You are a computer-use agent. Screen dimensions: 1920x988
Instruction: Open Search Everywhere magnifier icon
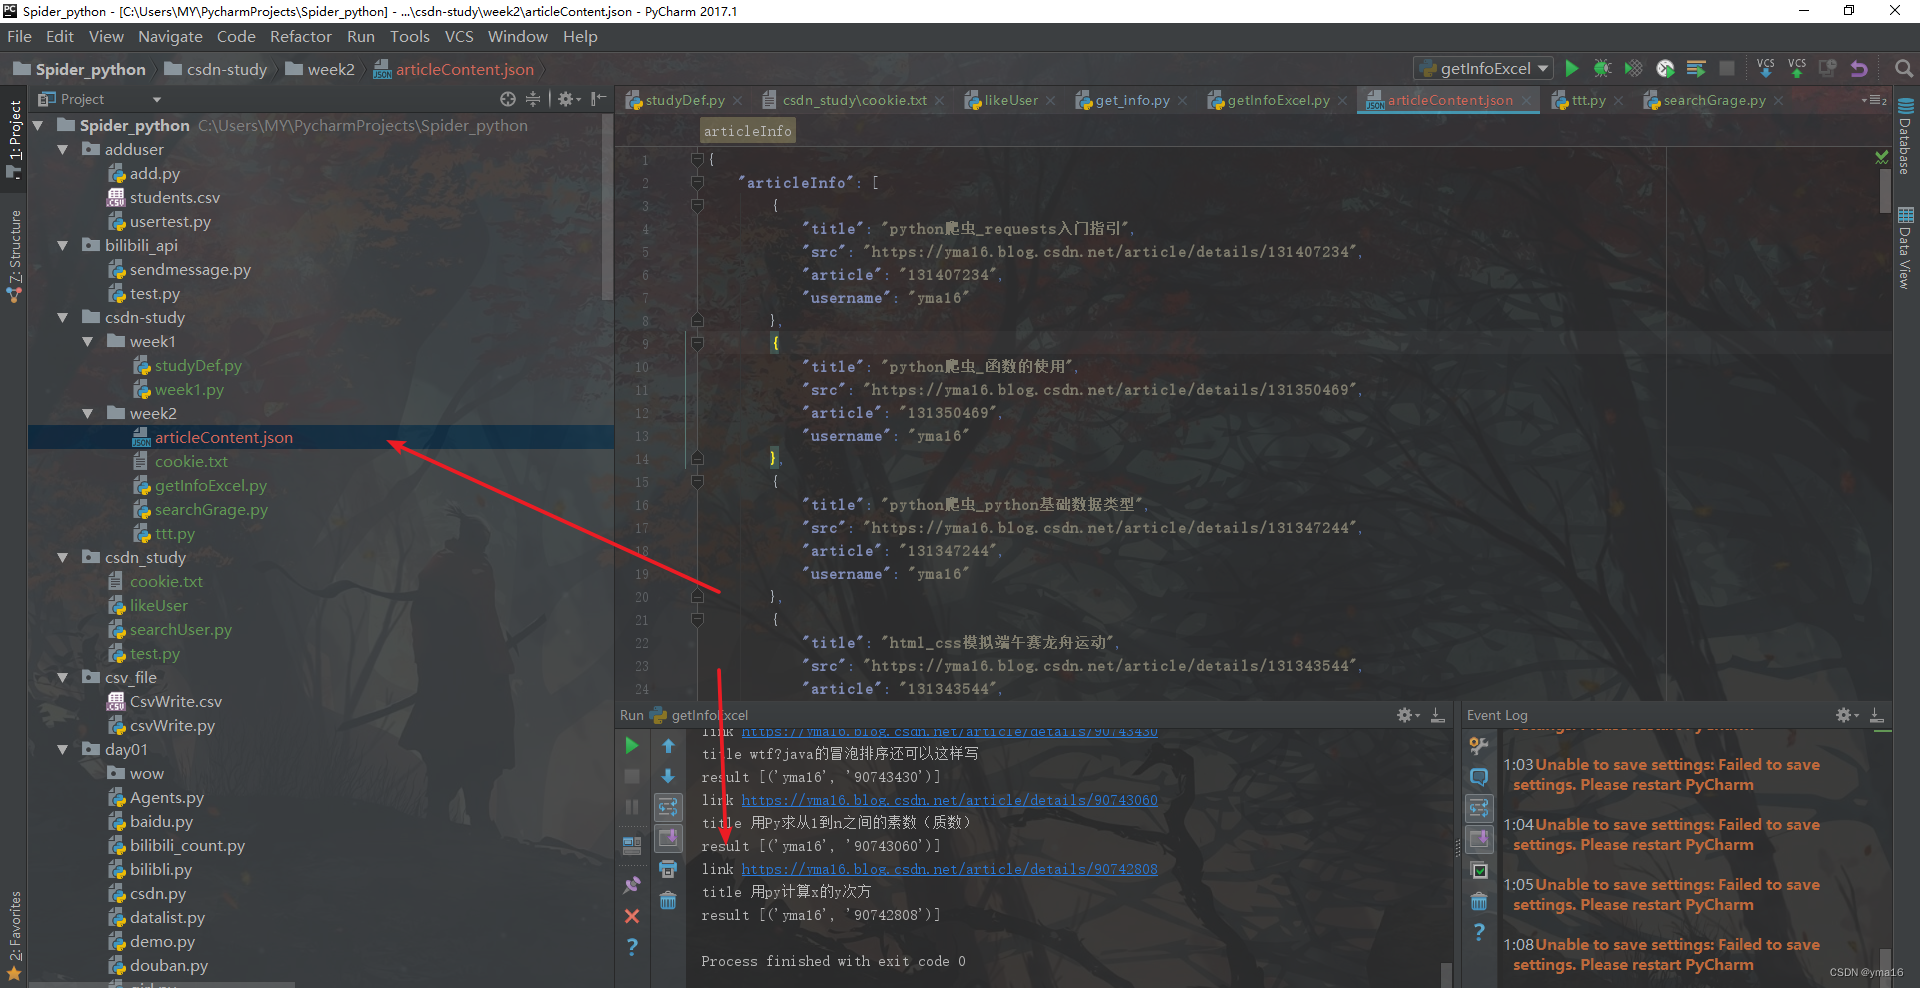(x=1904, y=68)
